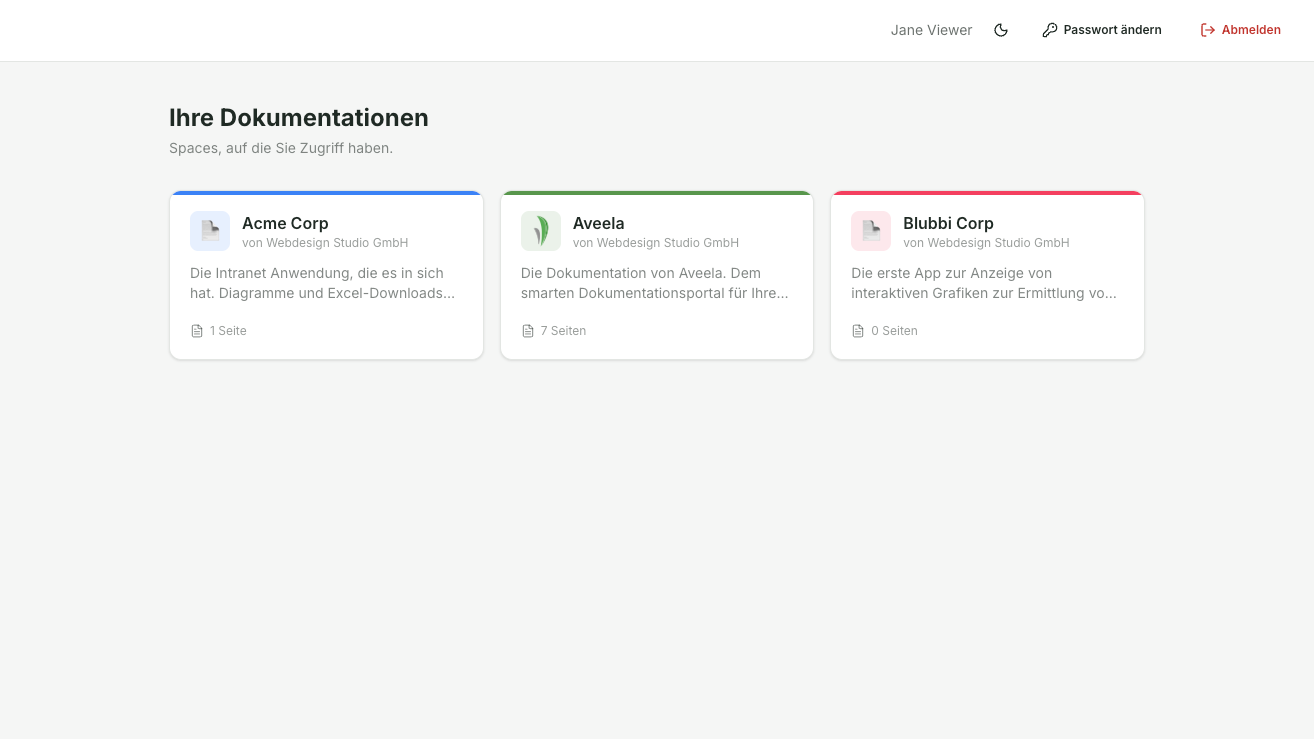The image size is (1314, 739).
Task: Click the page icon next to 7 Seiten
Action: tap(528, 331)
